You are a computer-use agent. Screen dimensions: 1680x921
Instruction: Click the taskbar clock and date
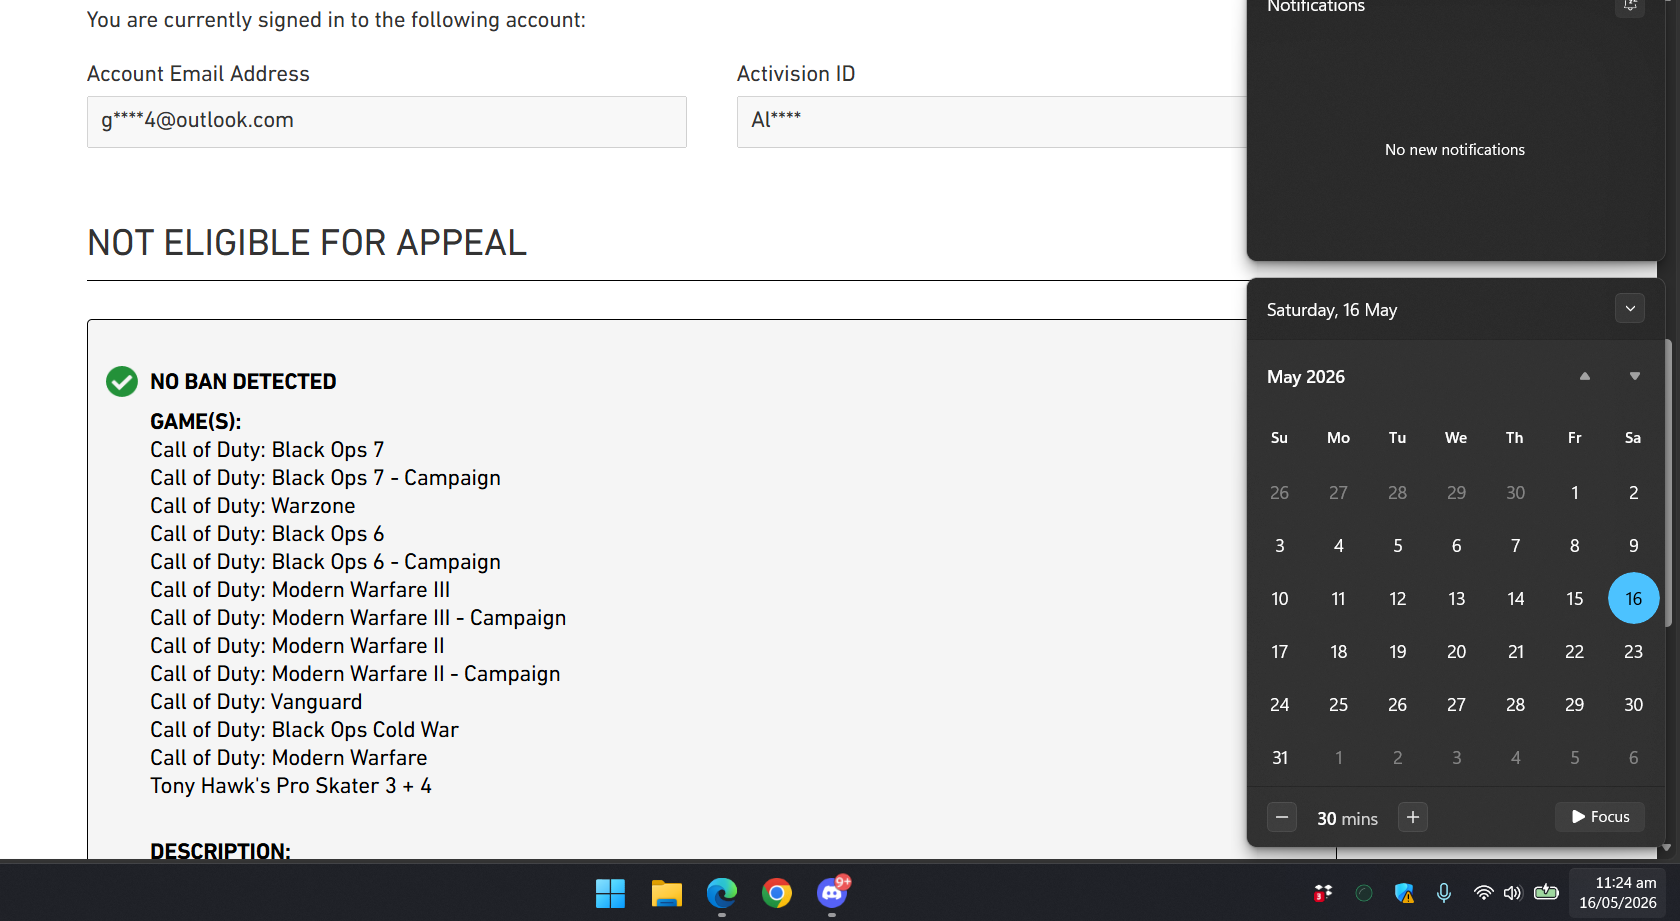point(1618,893)
